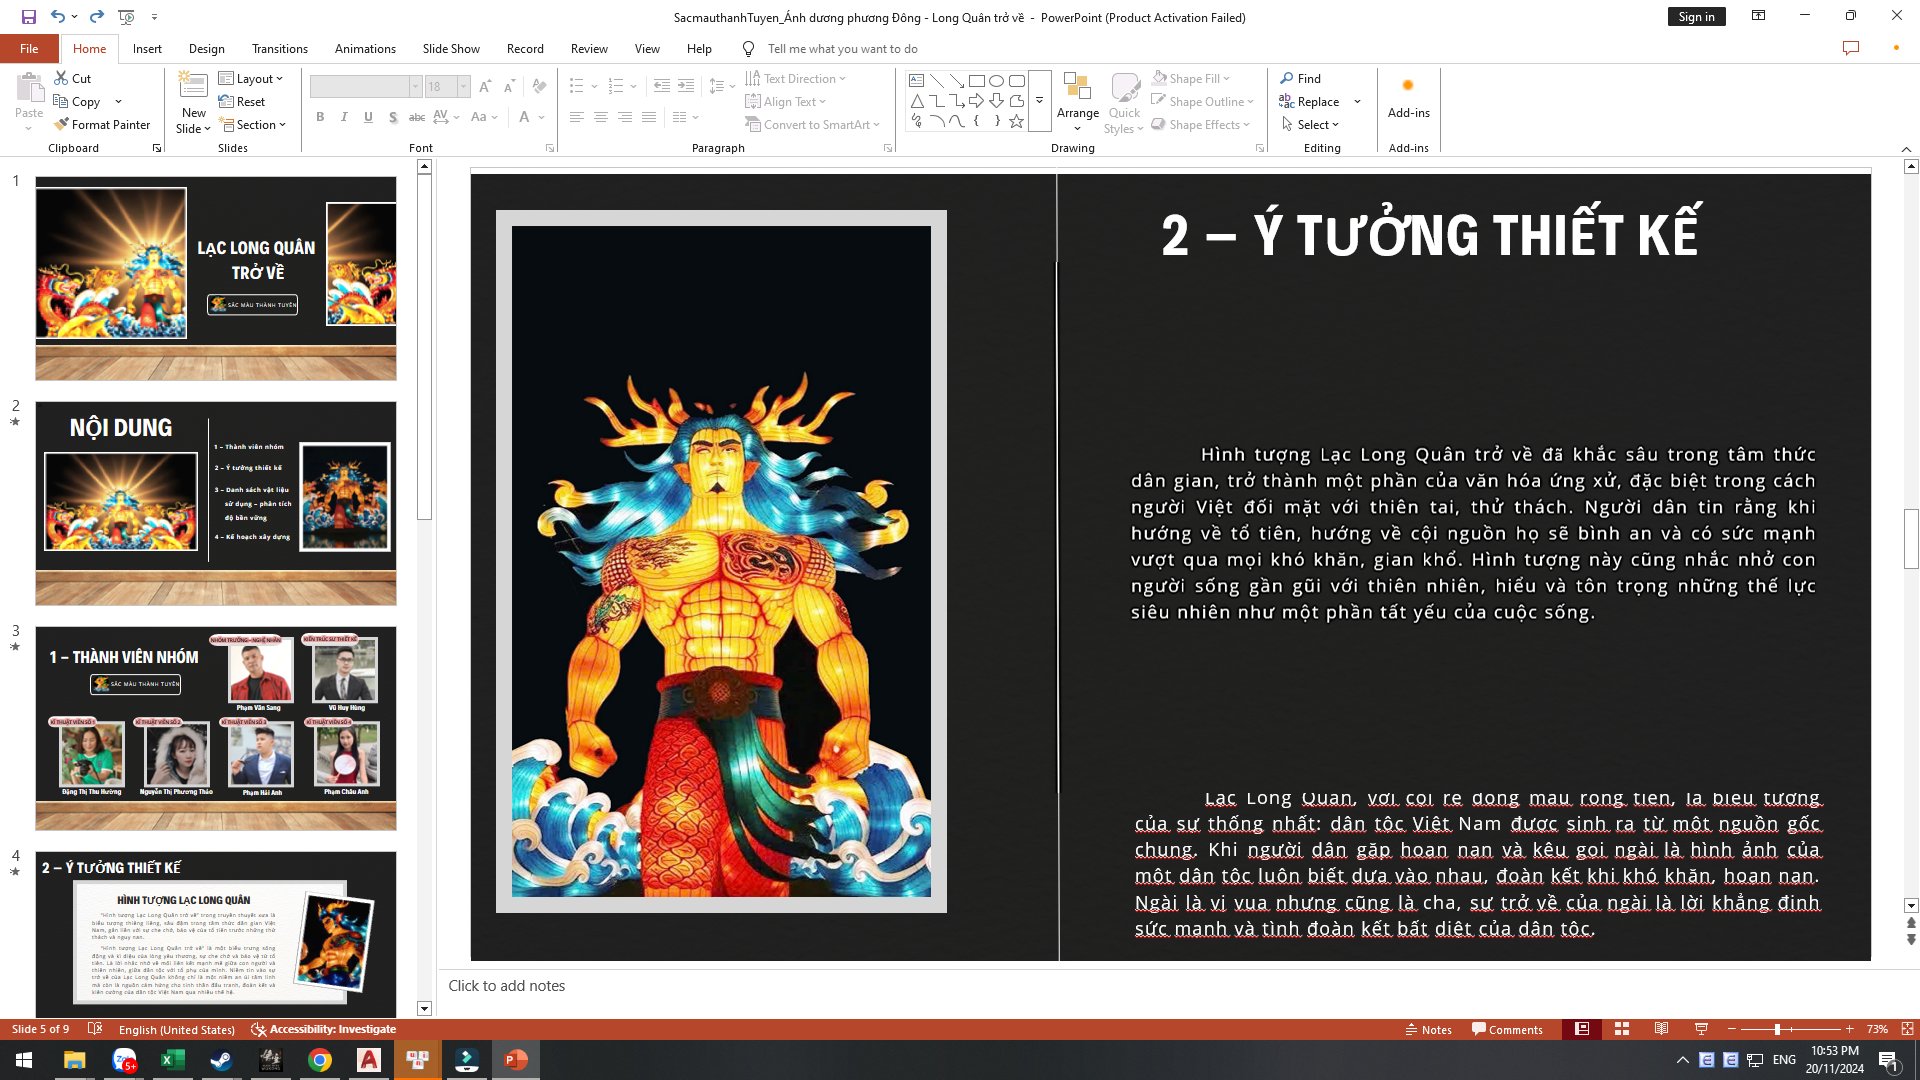Start Slide Show from status bar

(x=1701, y=1029)
